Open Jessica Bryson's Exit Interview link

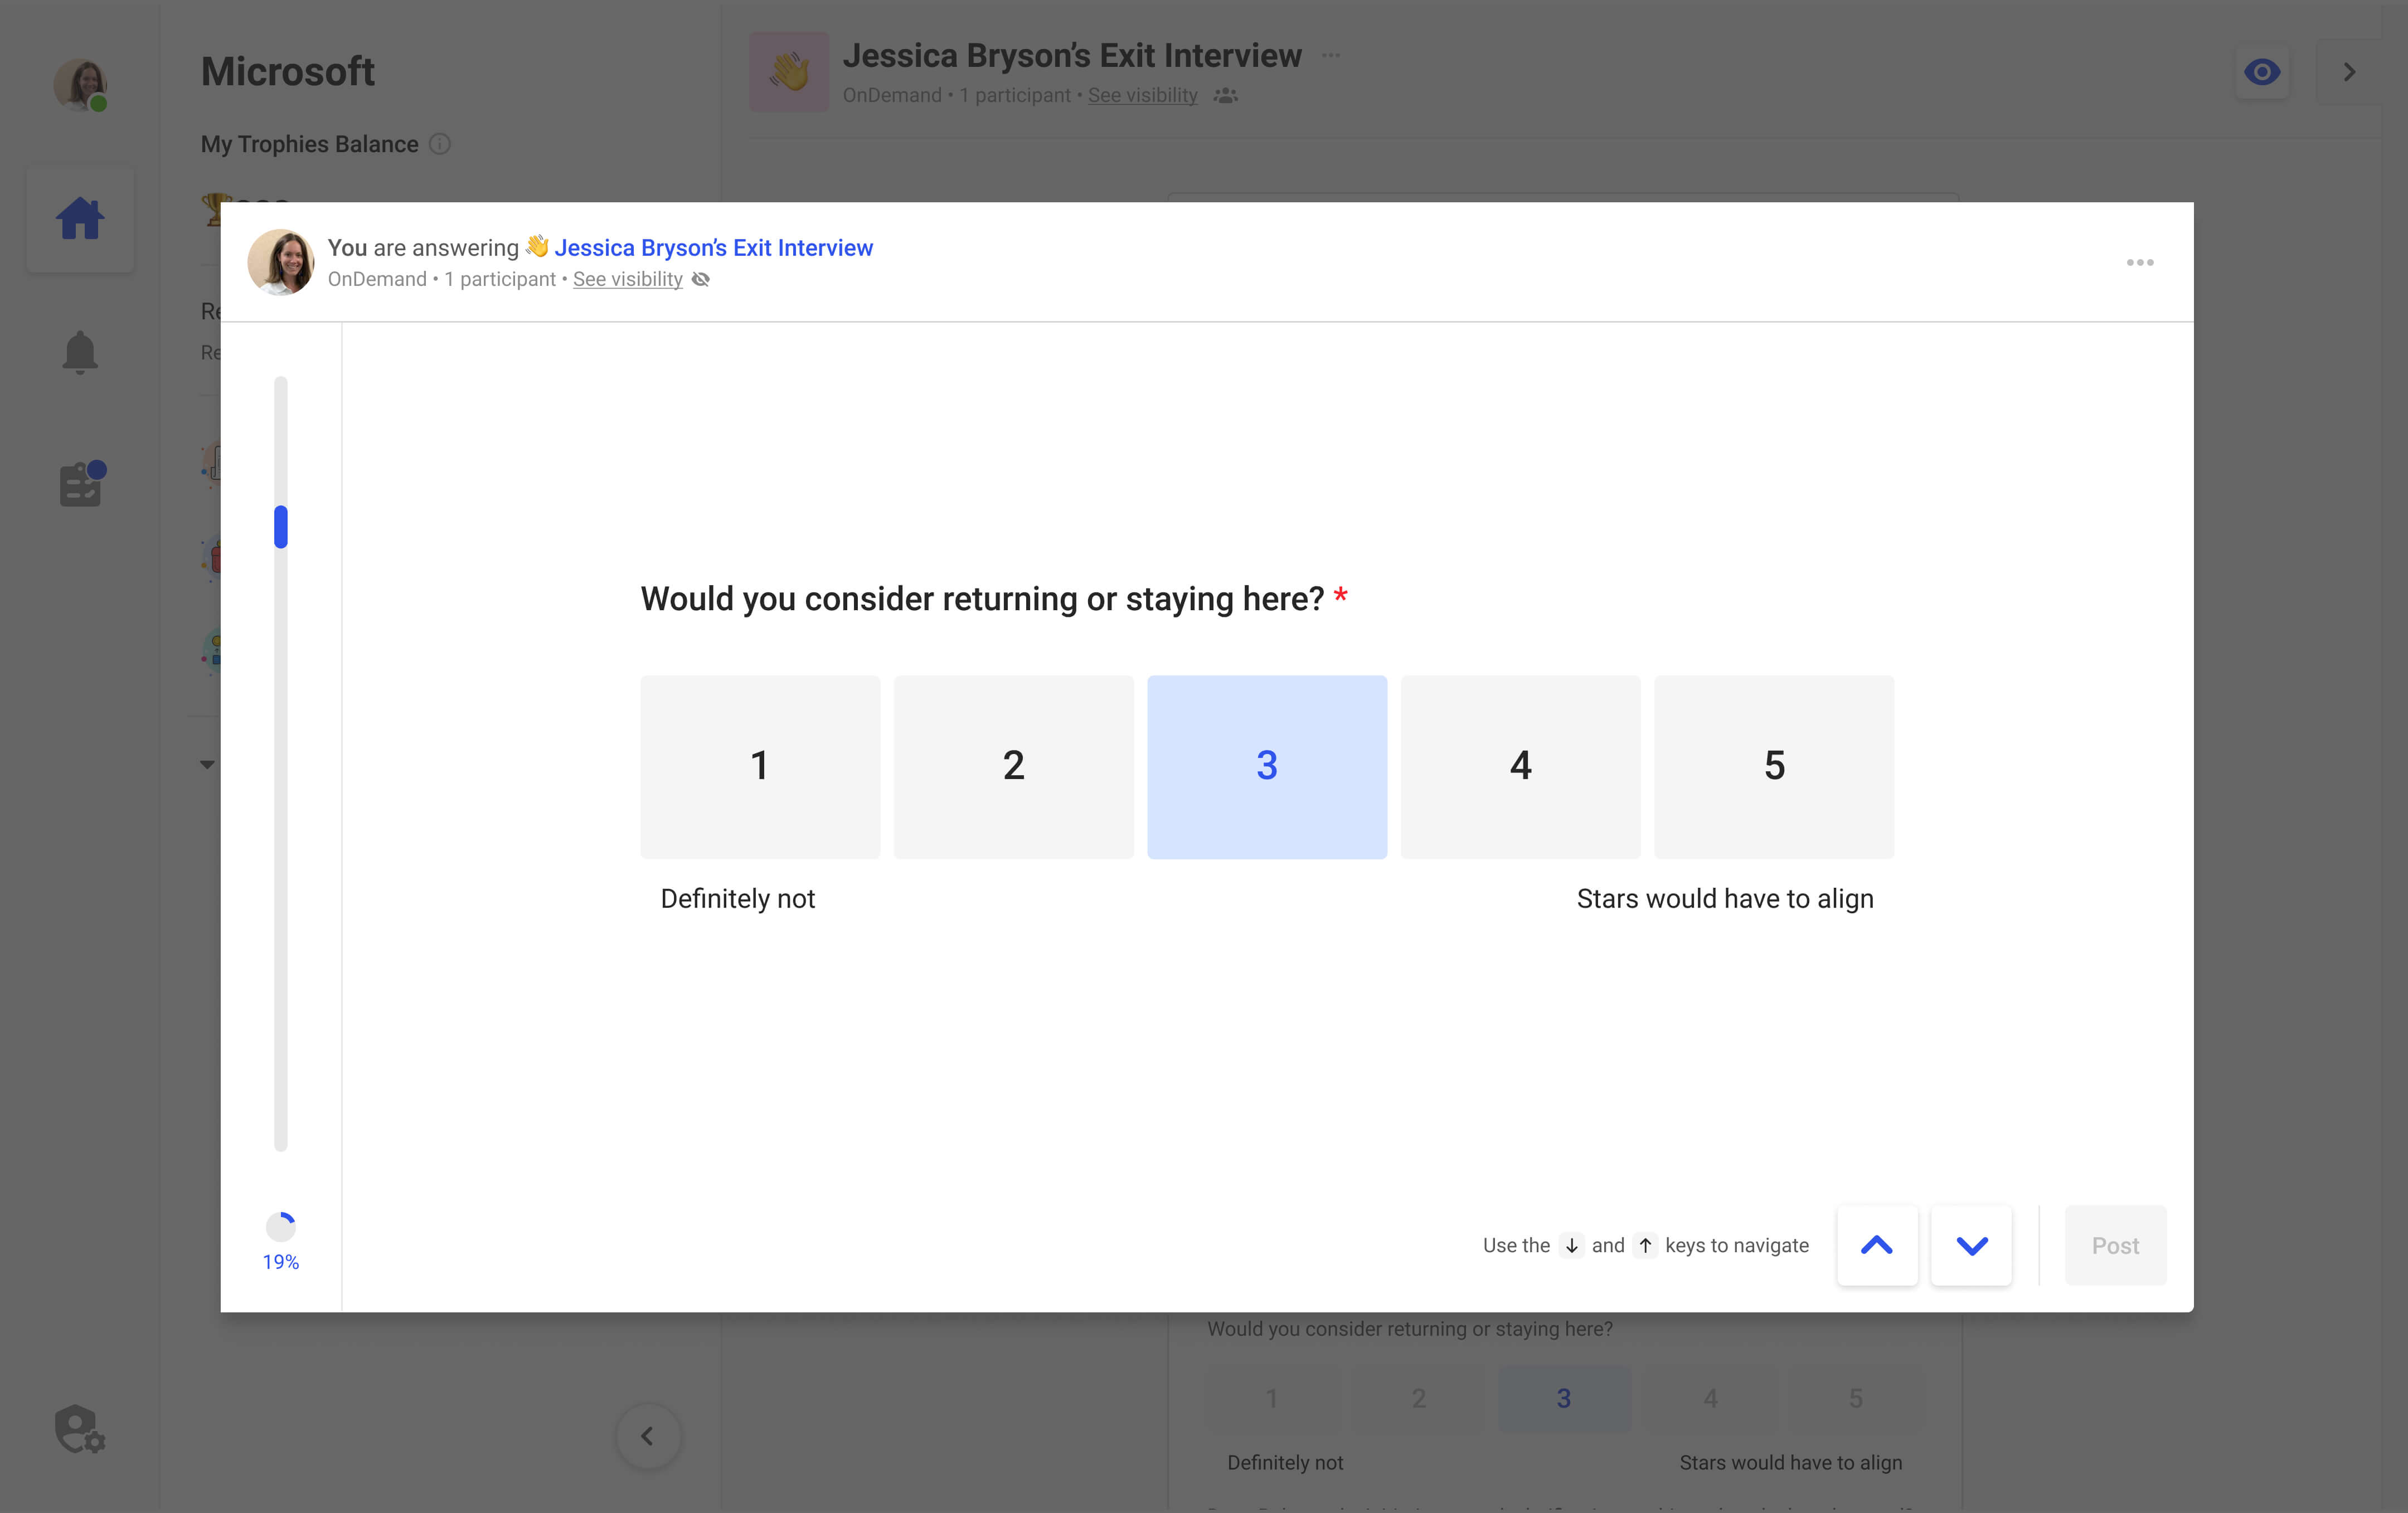713,247
